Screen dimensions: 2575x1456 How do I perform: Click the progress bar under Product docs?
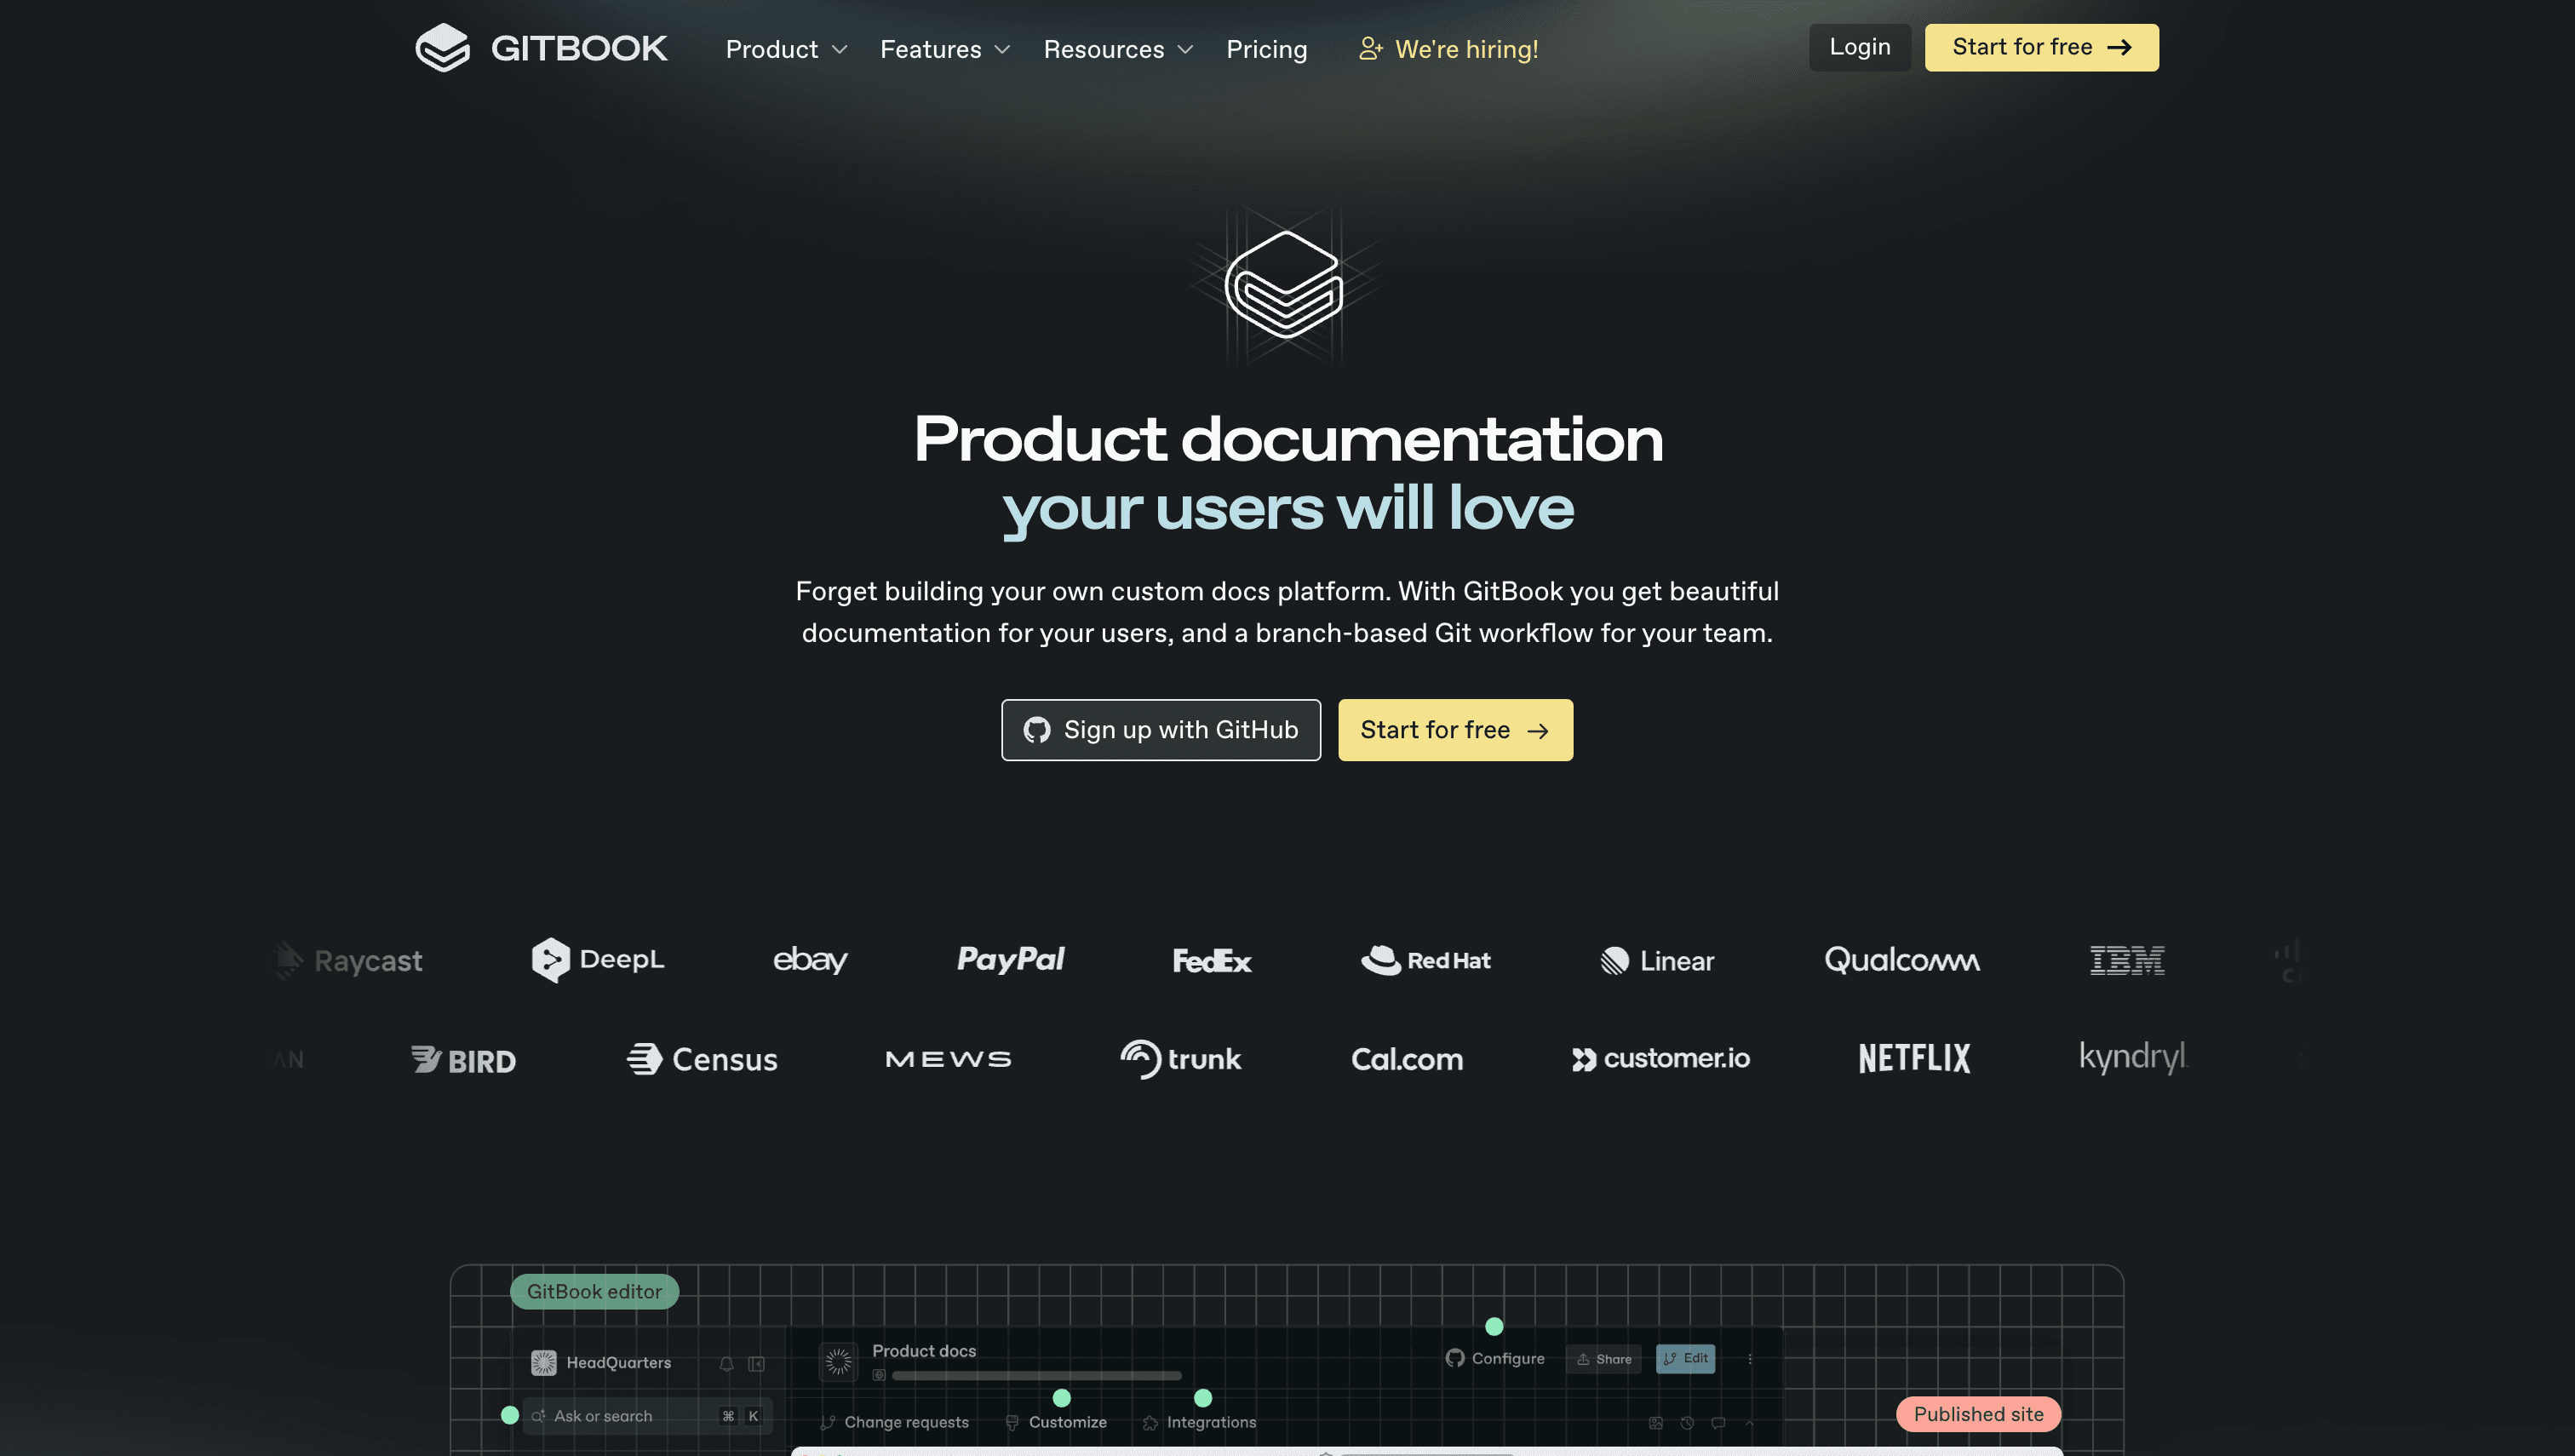point(1036,1376)
